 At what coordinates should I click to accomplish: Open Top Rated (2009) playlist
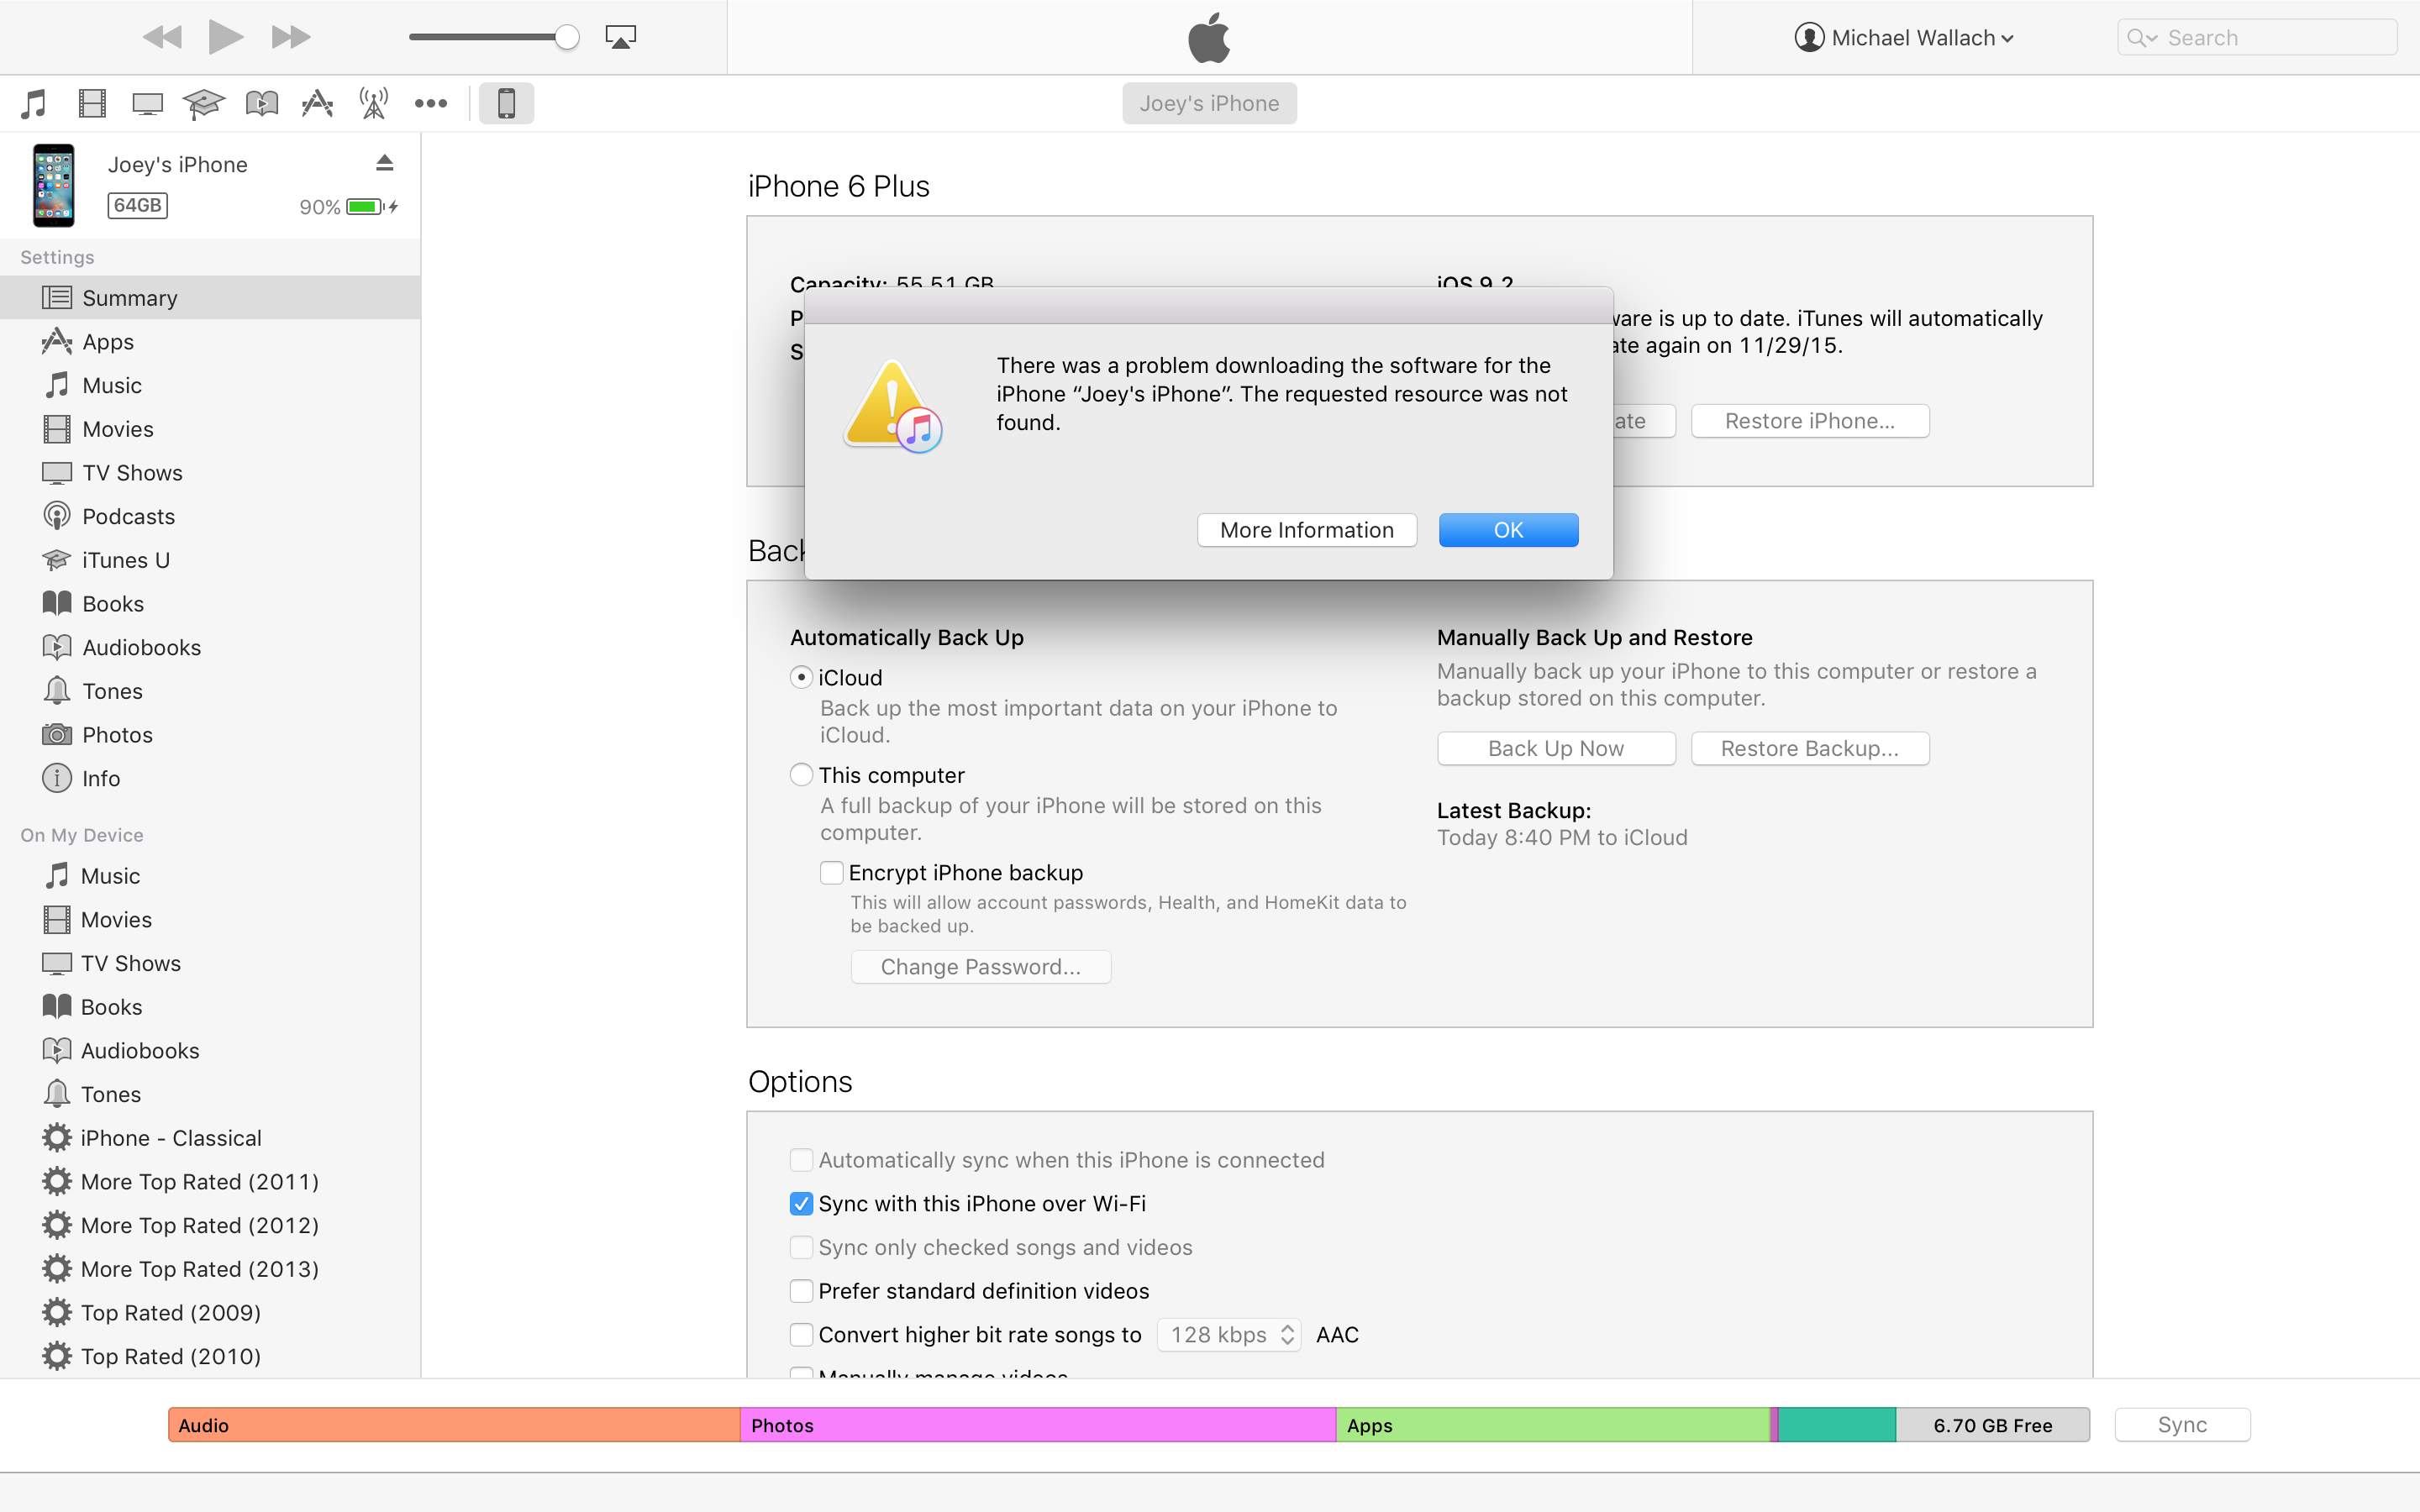[210, 1313]
